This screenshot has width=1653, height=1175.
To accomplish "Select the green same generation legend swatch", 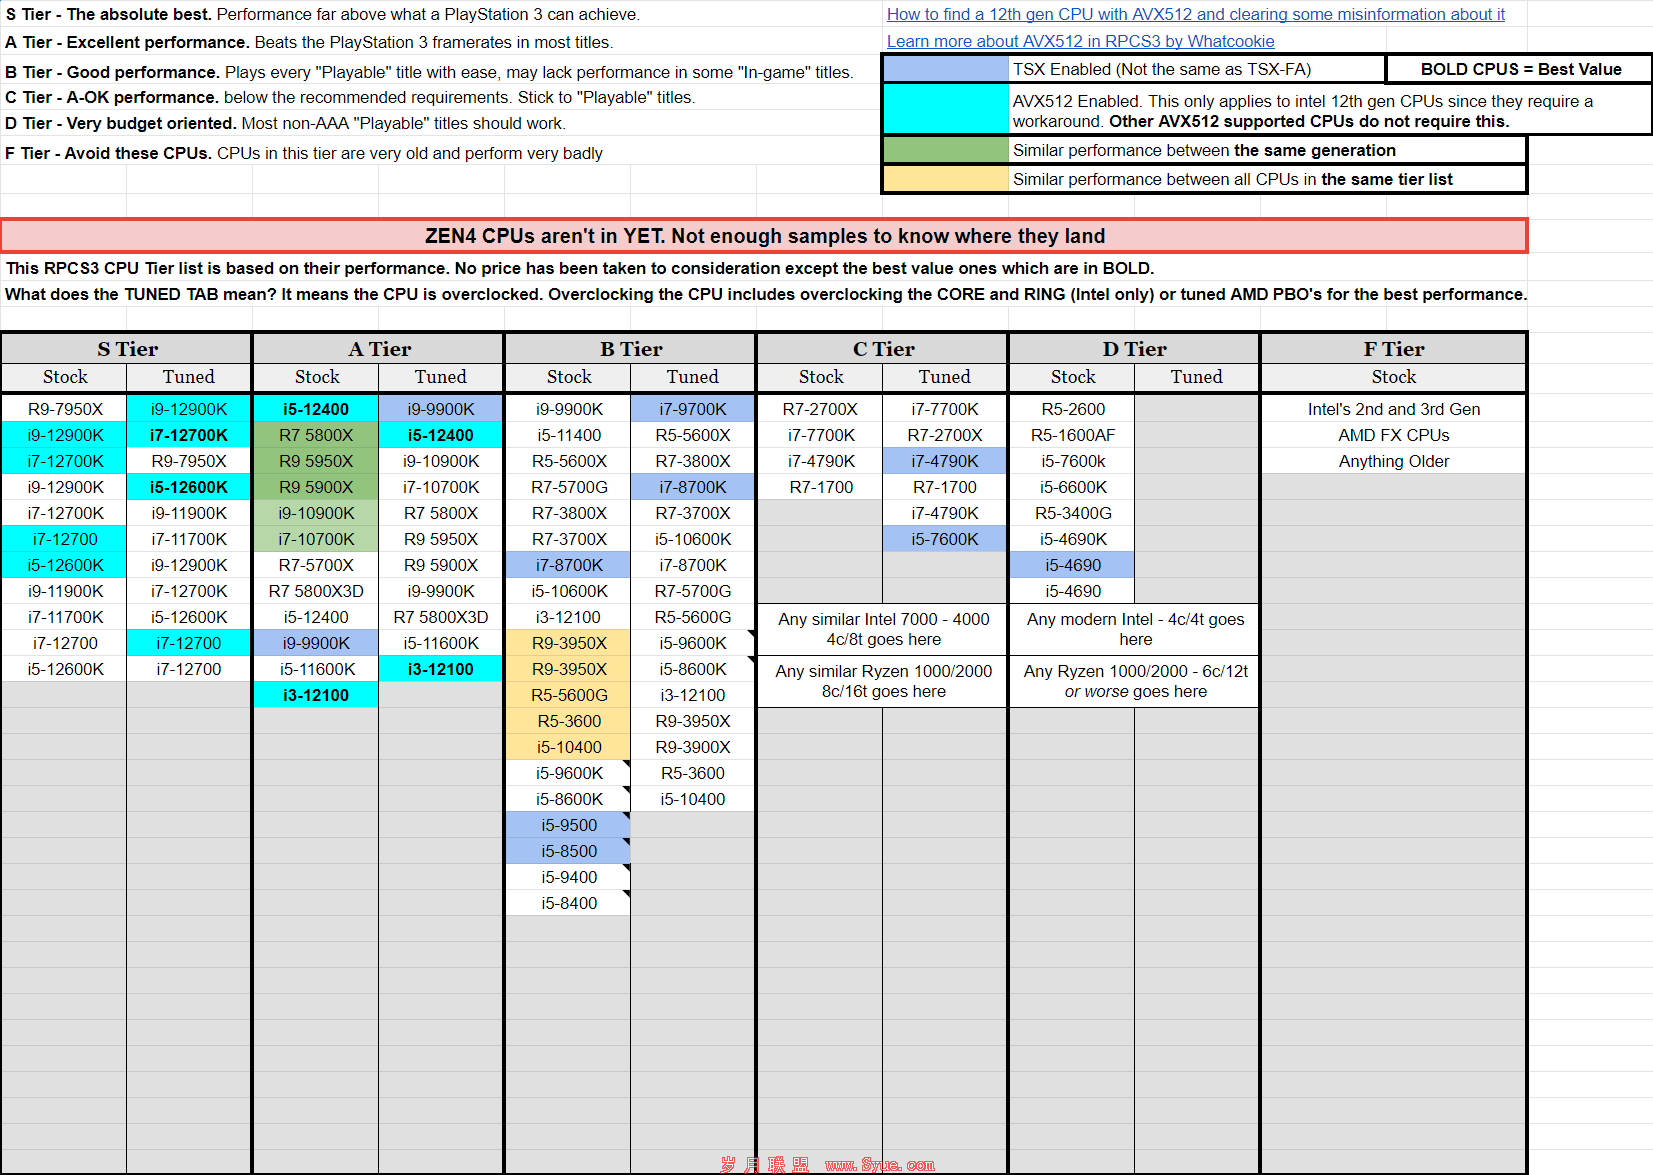I will tap(946, 150).
